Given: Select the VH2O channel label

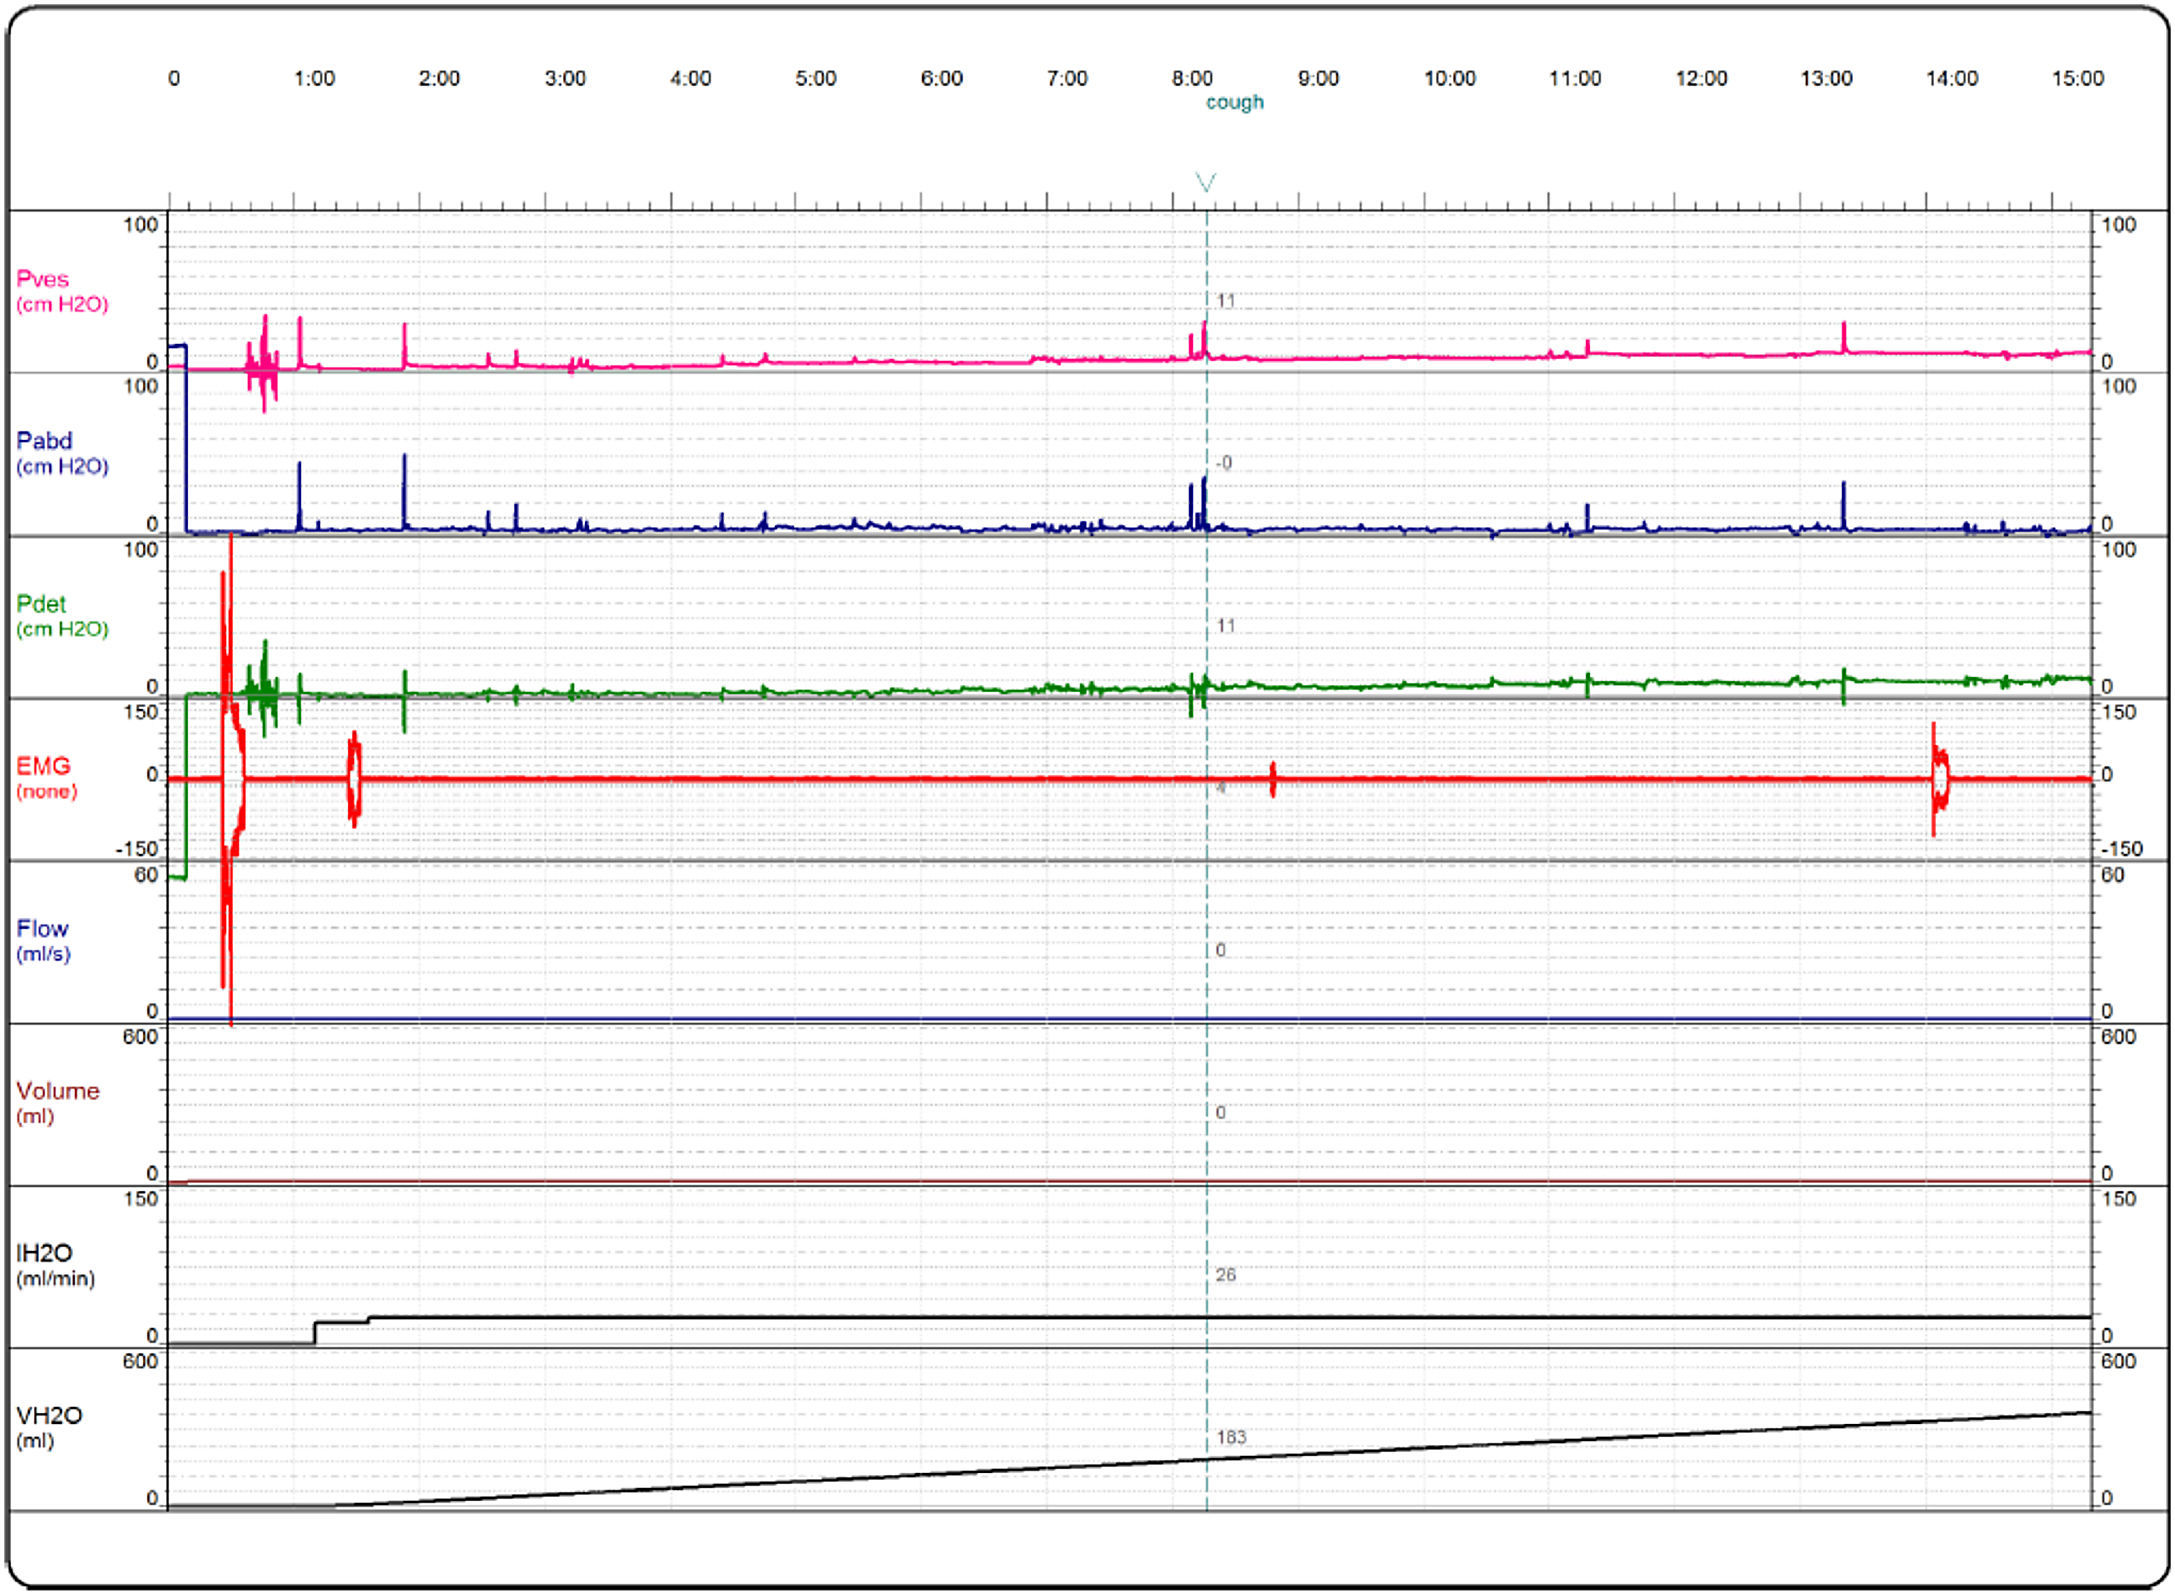Looking at the screenshot, I should point(49,1416).
